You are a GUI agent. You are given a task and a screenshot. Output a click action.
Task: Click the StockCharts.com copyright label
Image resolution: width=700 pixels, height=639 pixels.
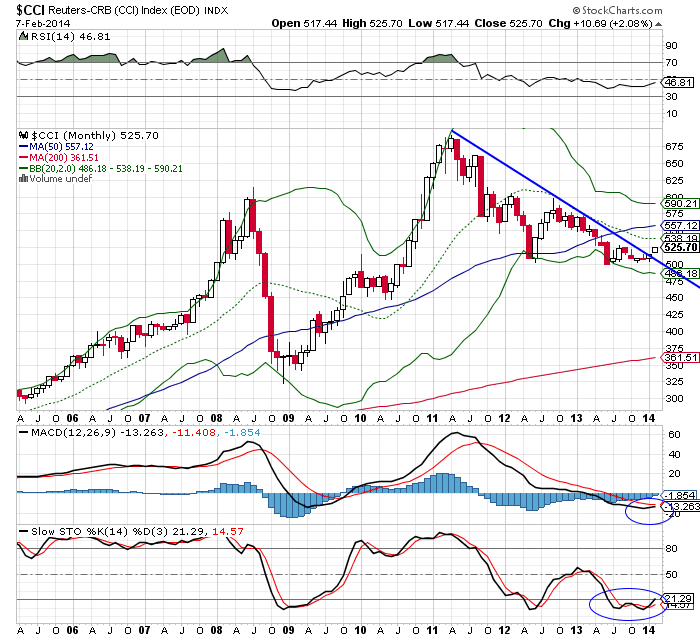tap(618, 10)
